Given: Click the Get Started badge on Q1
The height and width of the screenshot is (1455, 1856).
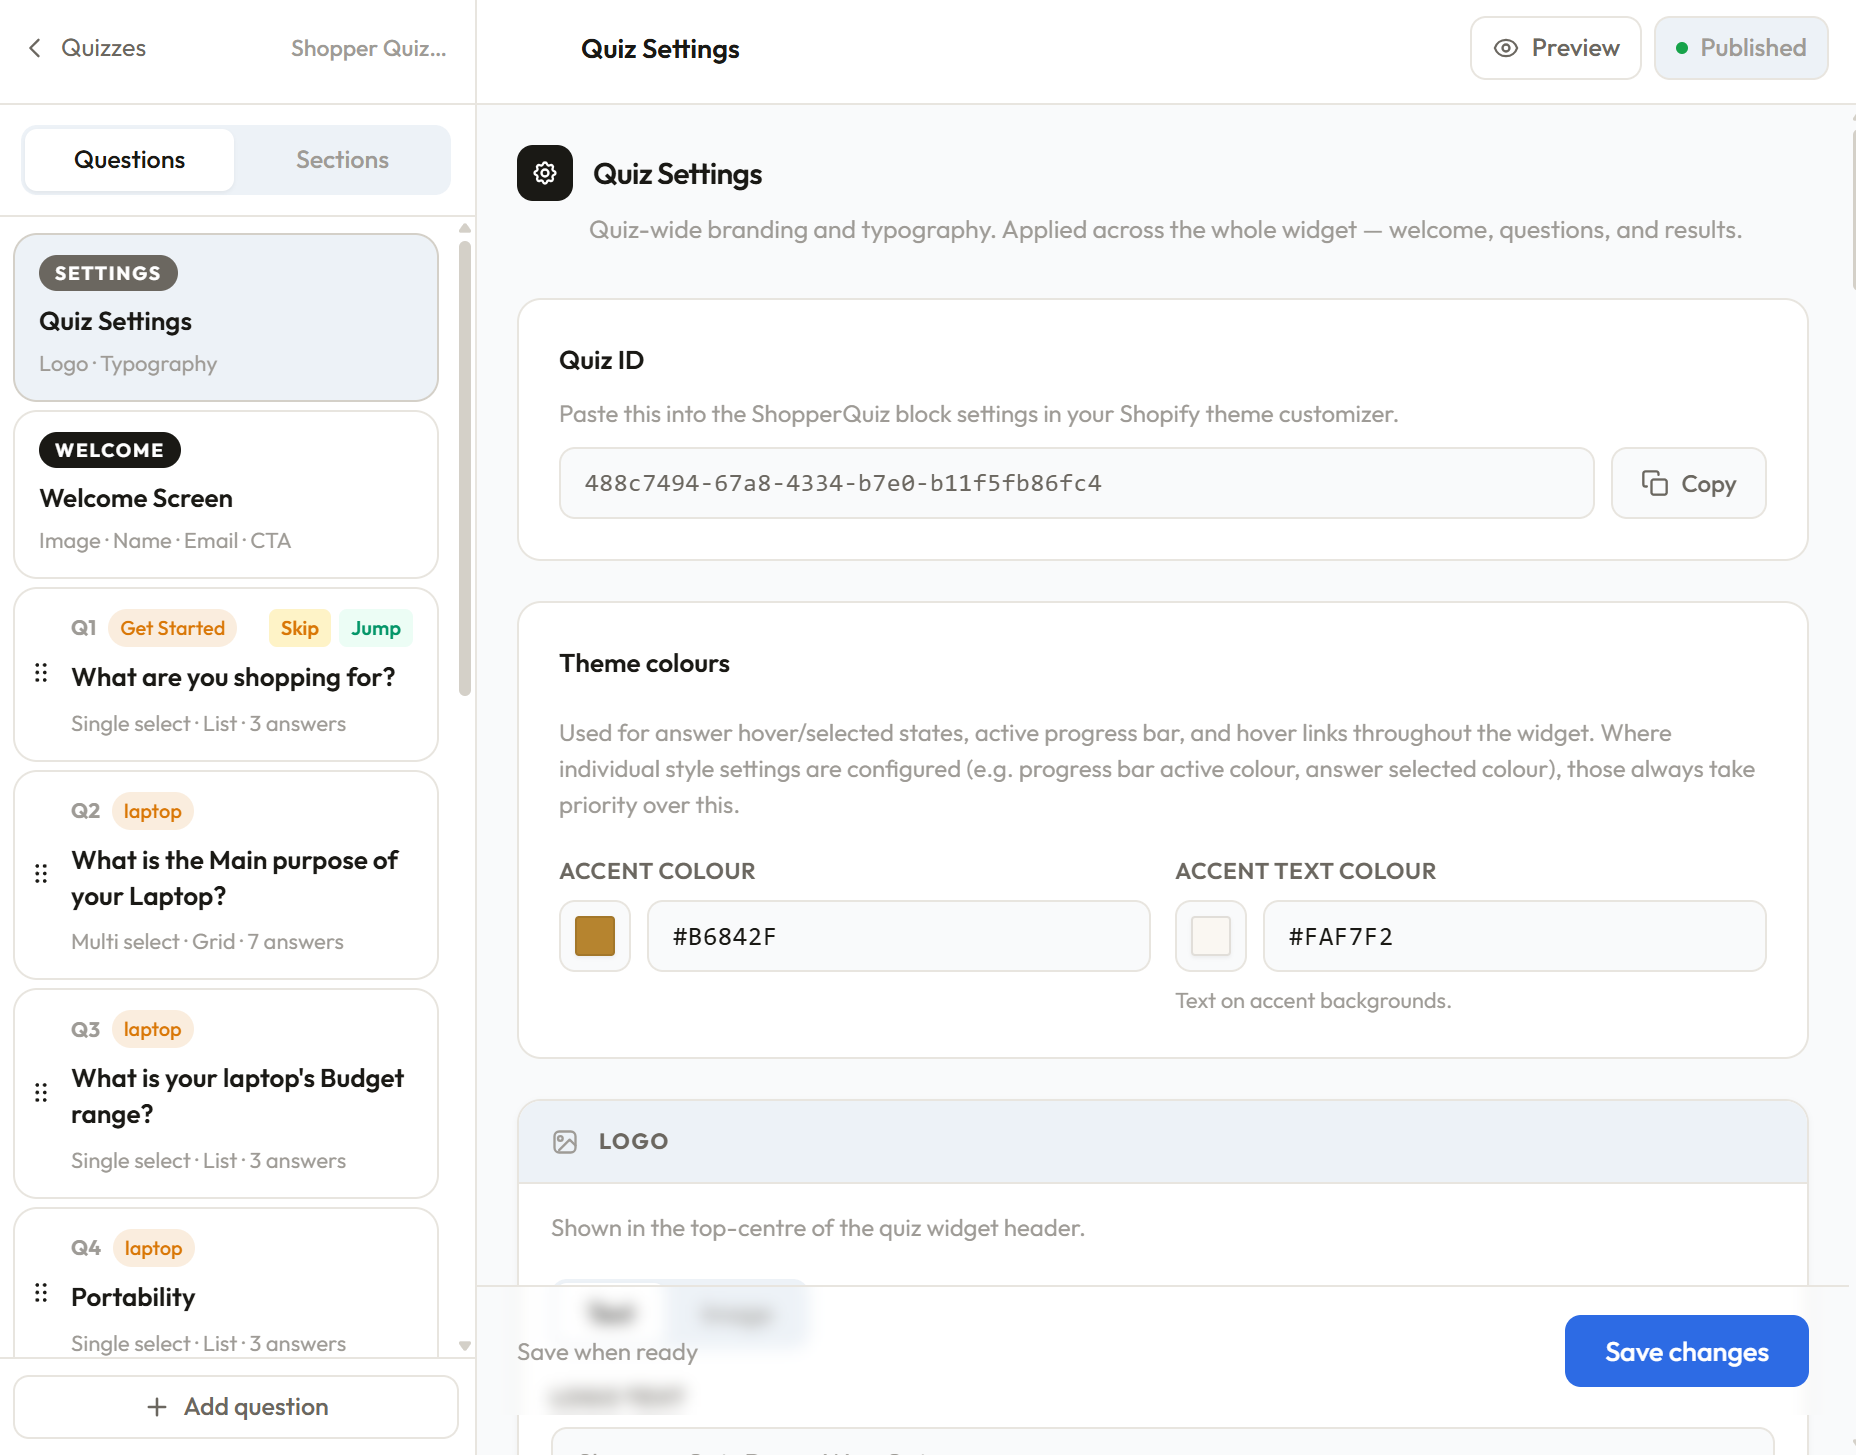Looking at the screenshot, I should click(172, 628).
